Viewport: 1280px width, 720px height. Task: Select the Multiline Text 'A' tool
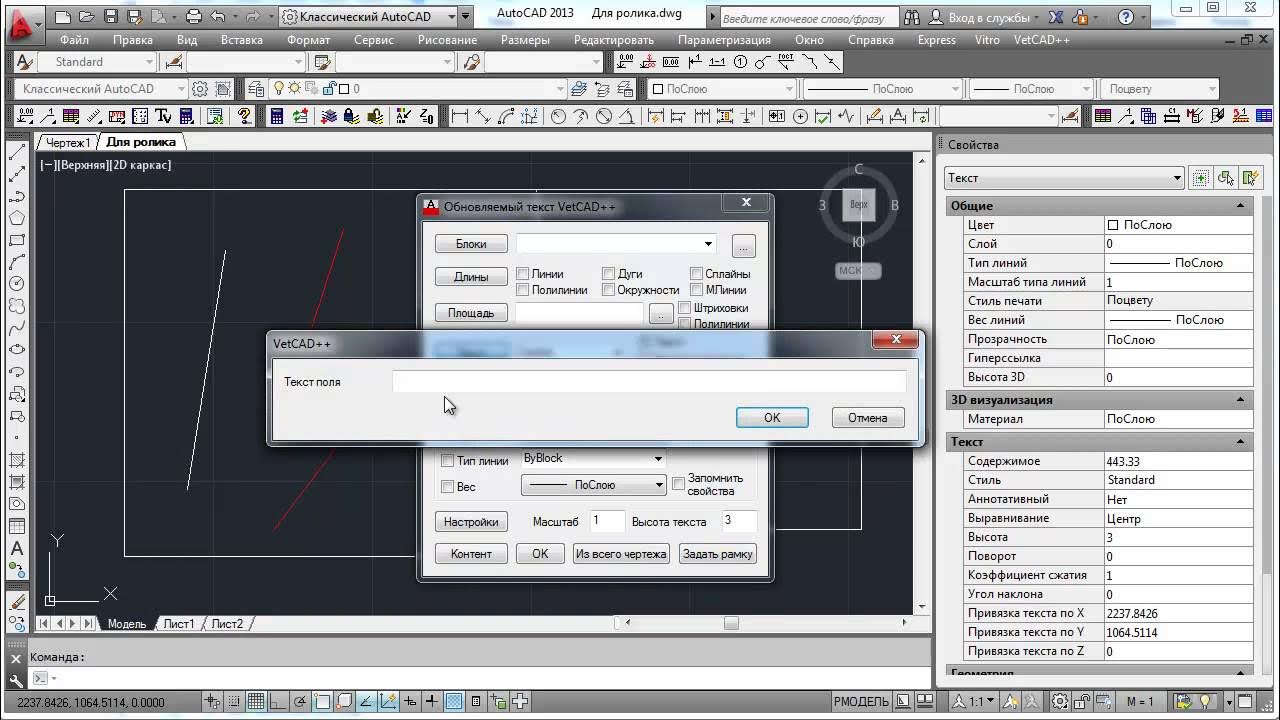pos(16,548)
